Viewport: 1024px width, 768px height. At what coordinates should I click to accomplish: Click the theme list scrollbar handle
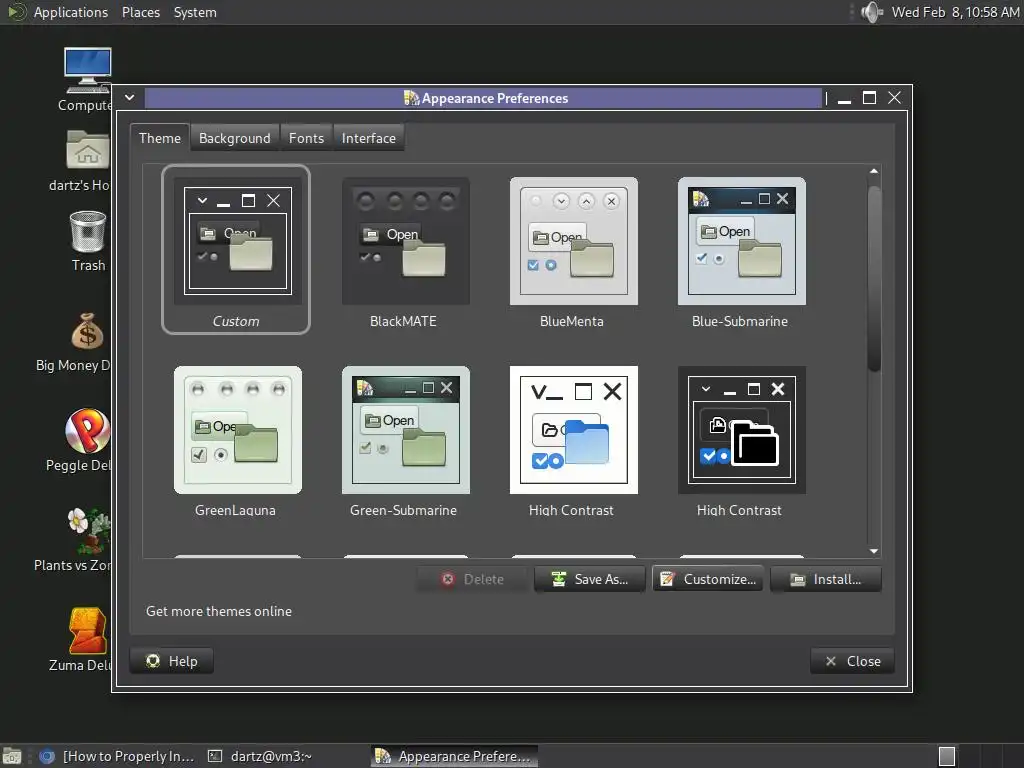(x=874, y=278)
